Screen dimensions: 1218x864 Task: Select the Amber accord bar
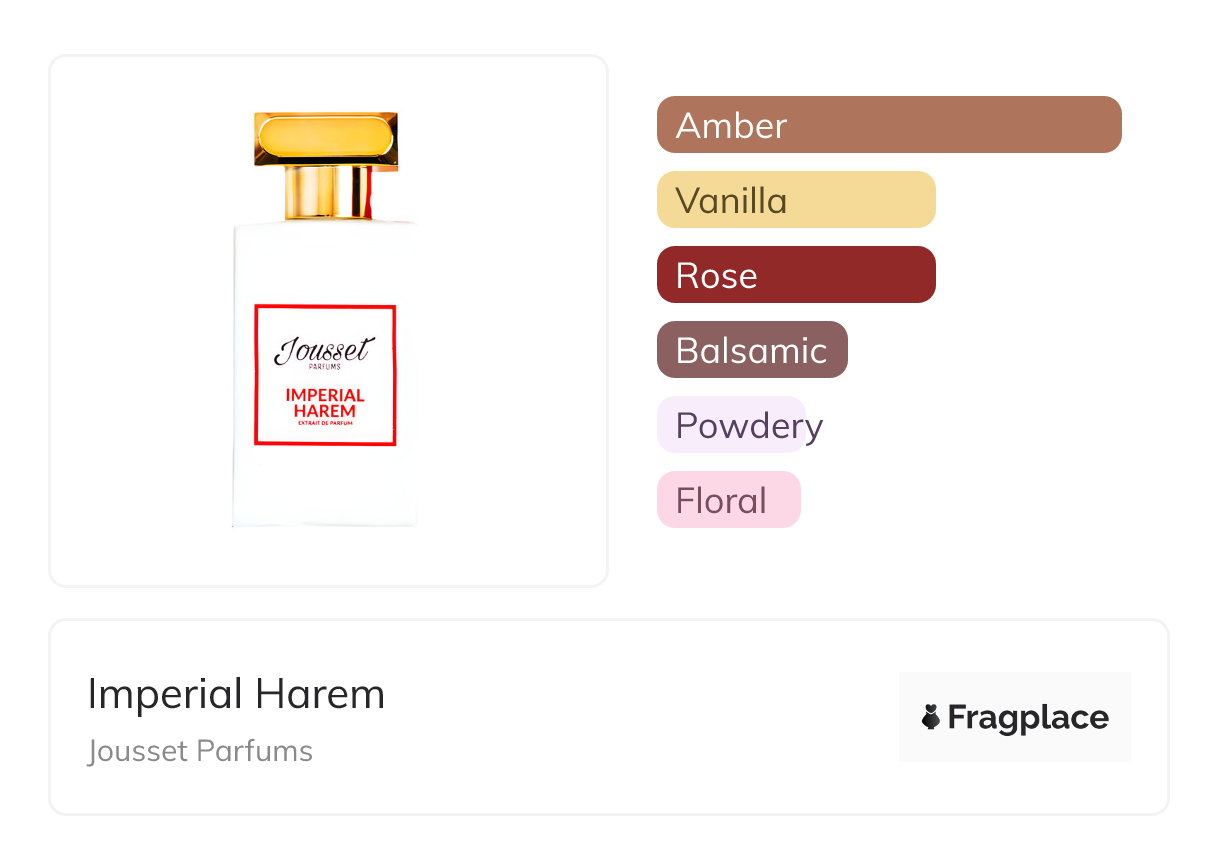[x=888, y=125]
